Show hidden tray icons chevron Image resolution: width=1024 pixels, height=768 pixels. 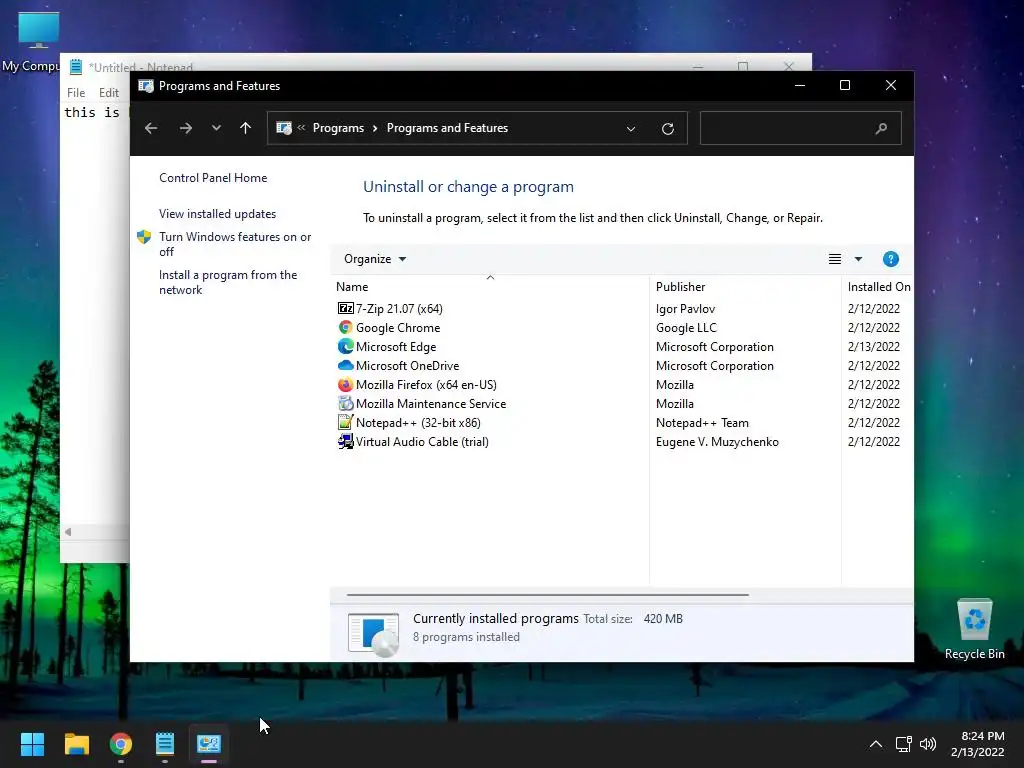876,744
